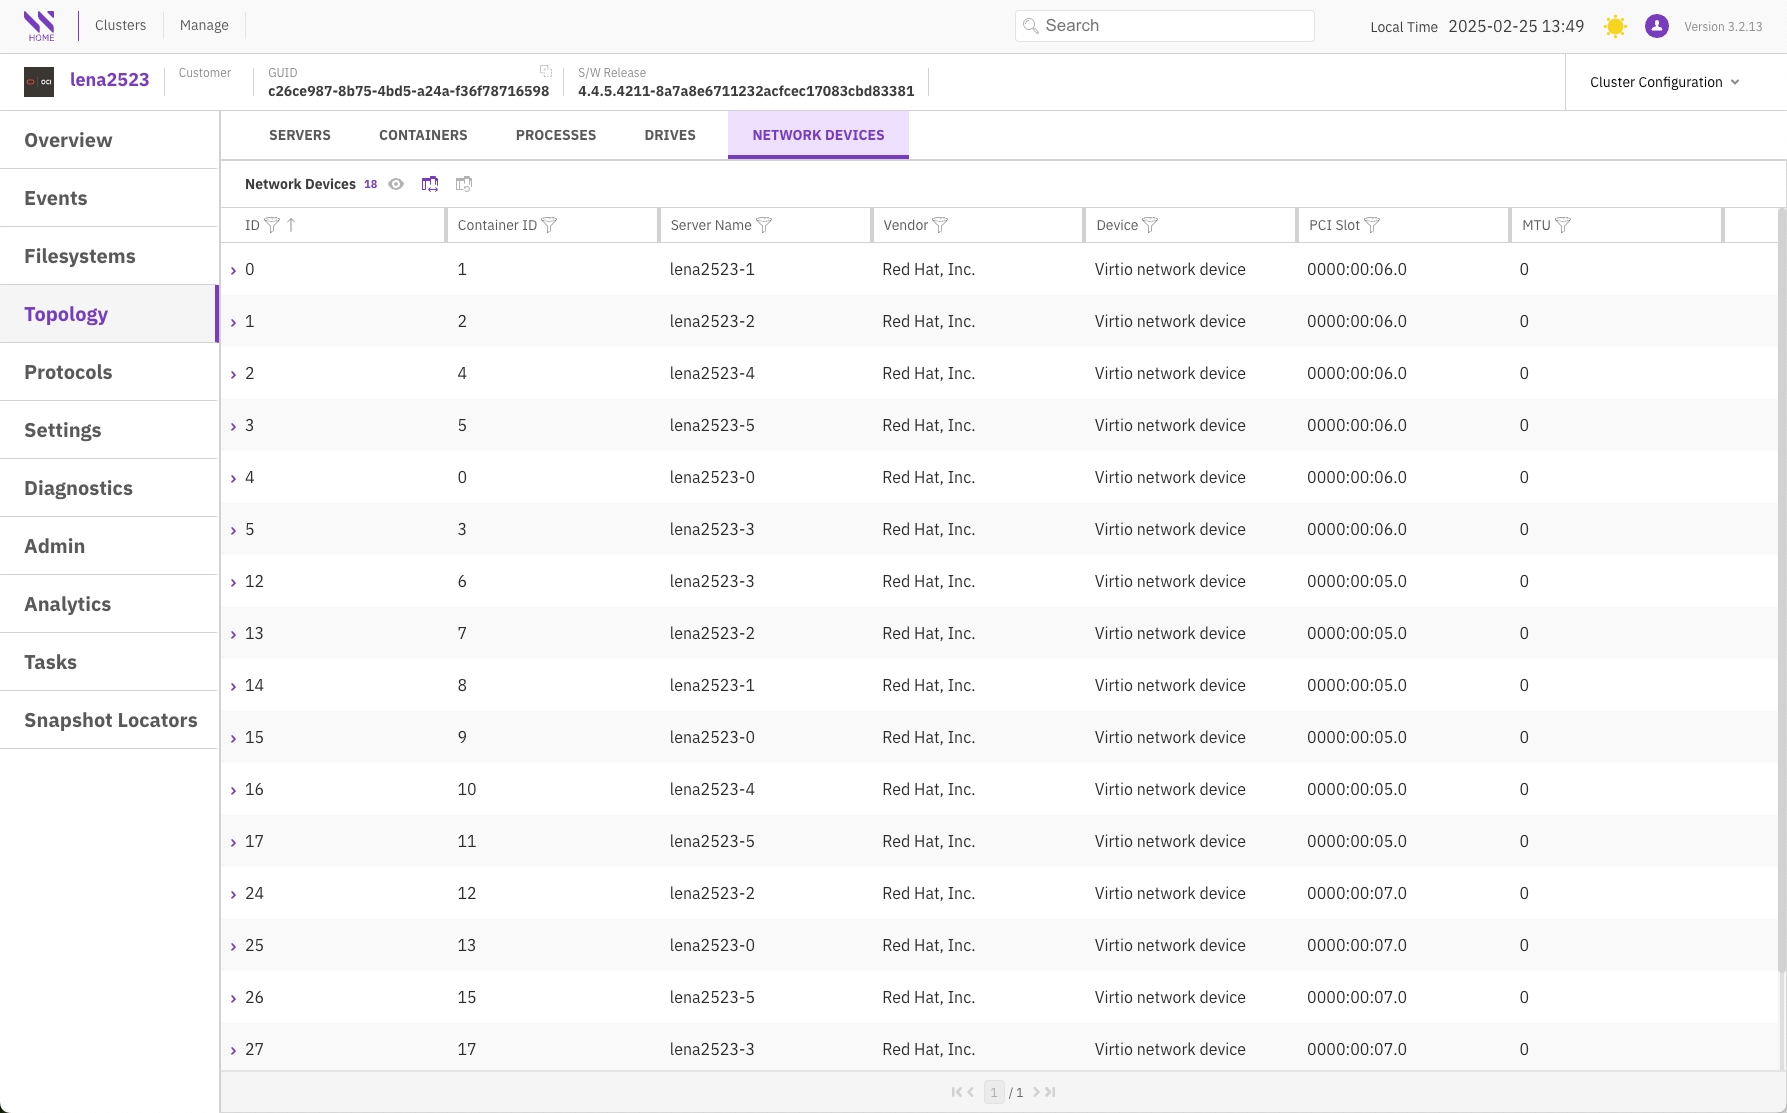This screenshot has width=1787, height=1113.
Task: Open the user profile avatar
Action: (1656, 26)
